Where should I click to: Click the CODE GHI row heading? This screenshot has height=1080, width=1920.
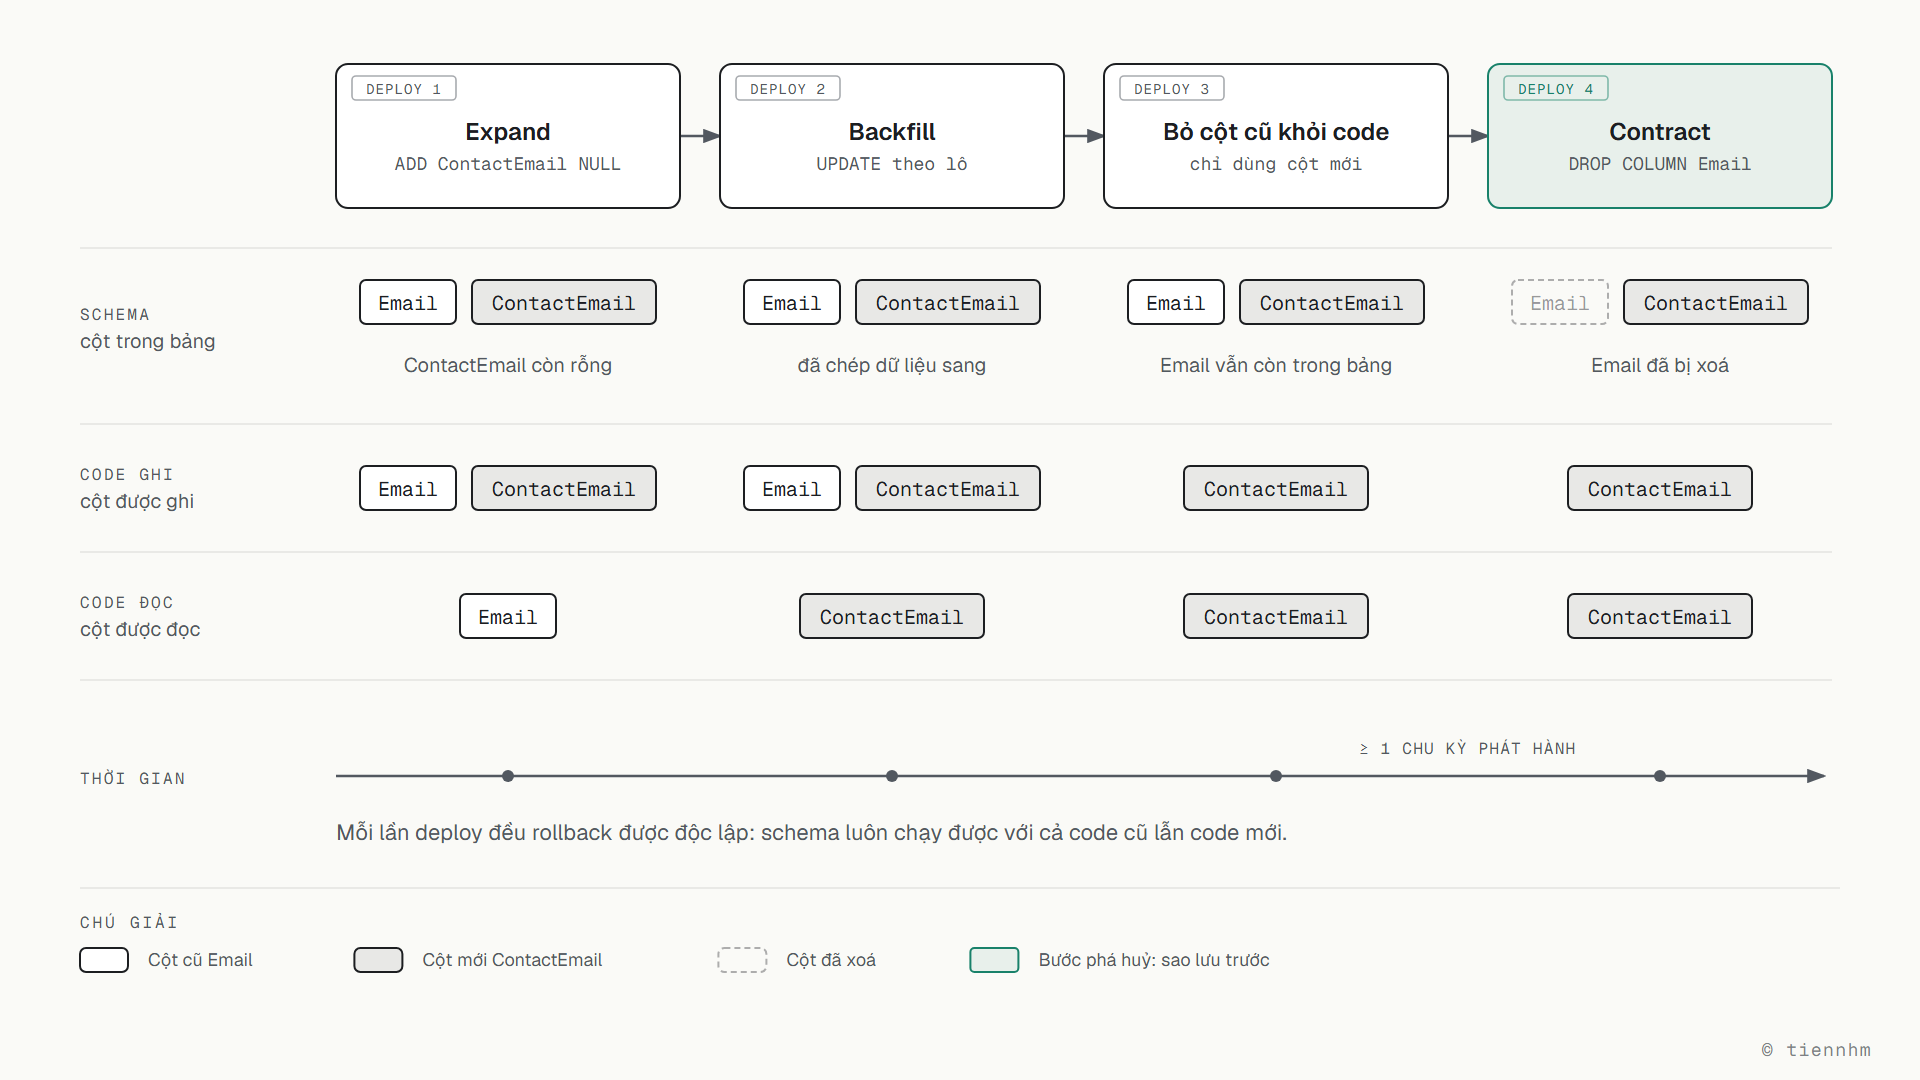point(127,475)
